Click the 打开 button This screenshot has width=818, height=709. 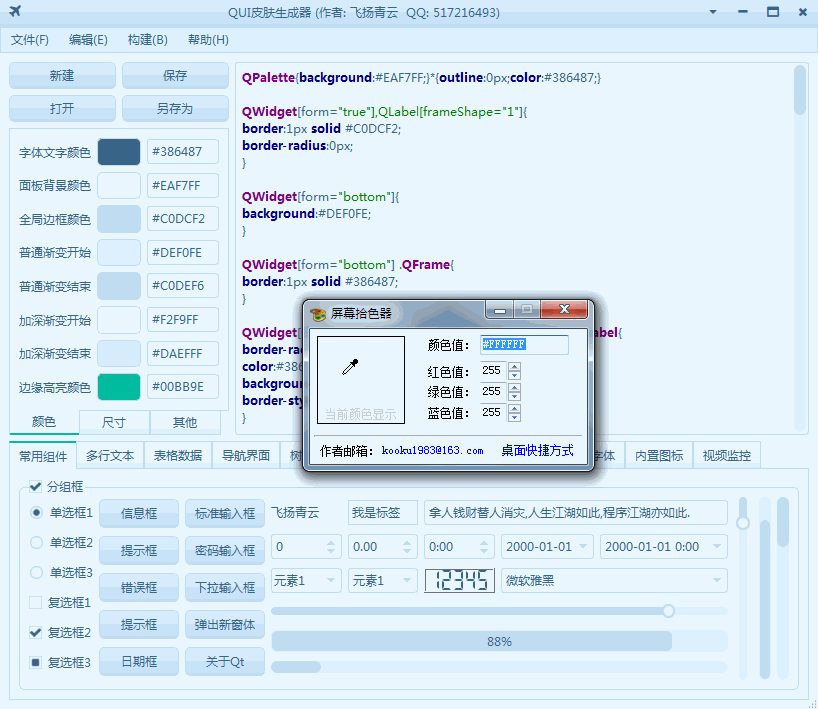point(62,109)
